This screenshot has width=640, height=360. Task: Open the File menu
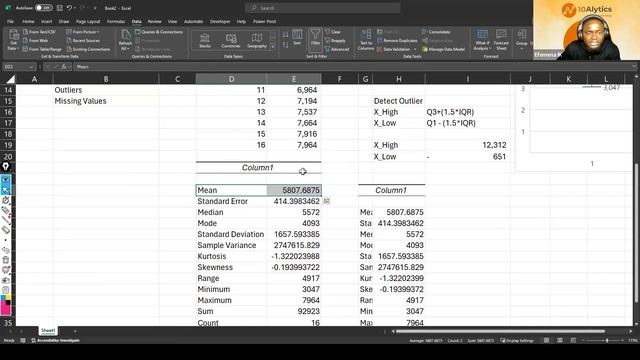coord(10,22)
